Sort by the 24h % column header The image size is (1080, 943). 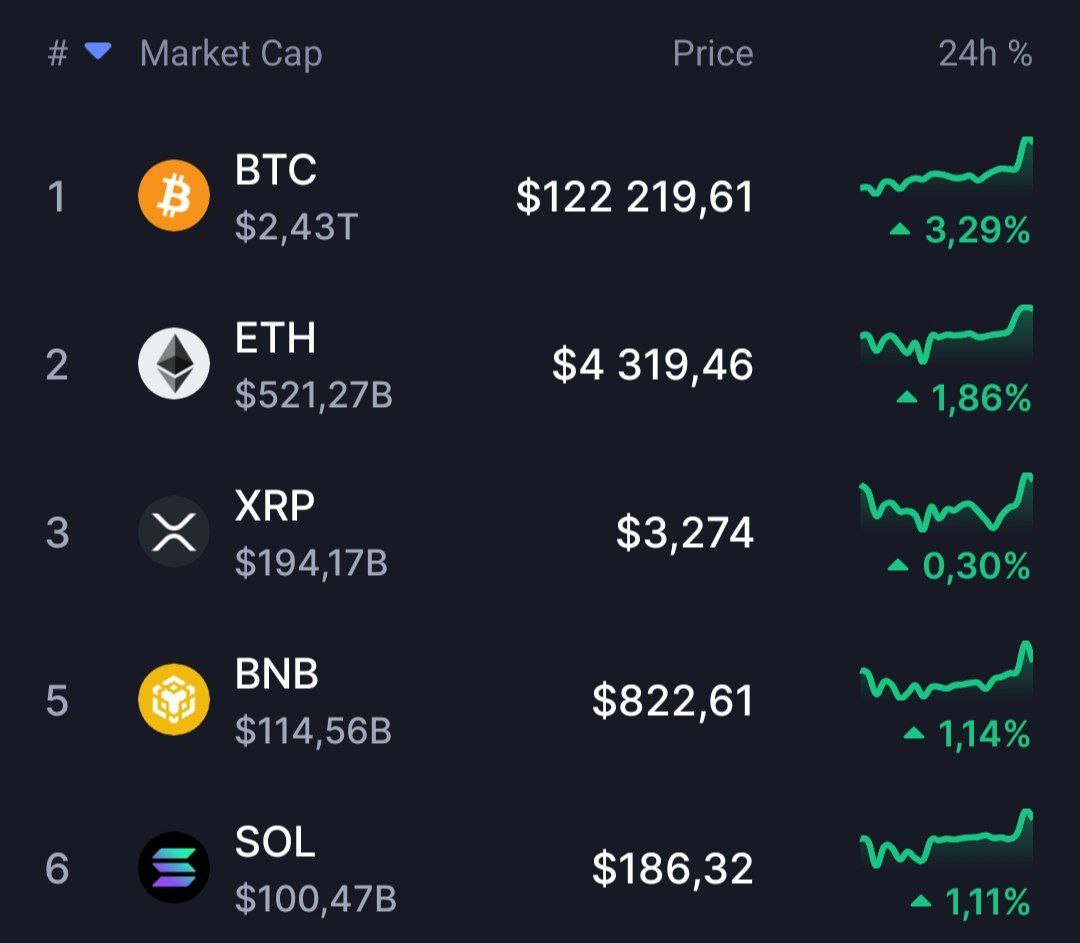pyautogui.click(x=985, y=53)
